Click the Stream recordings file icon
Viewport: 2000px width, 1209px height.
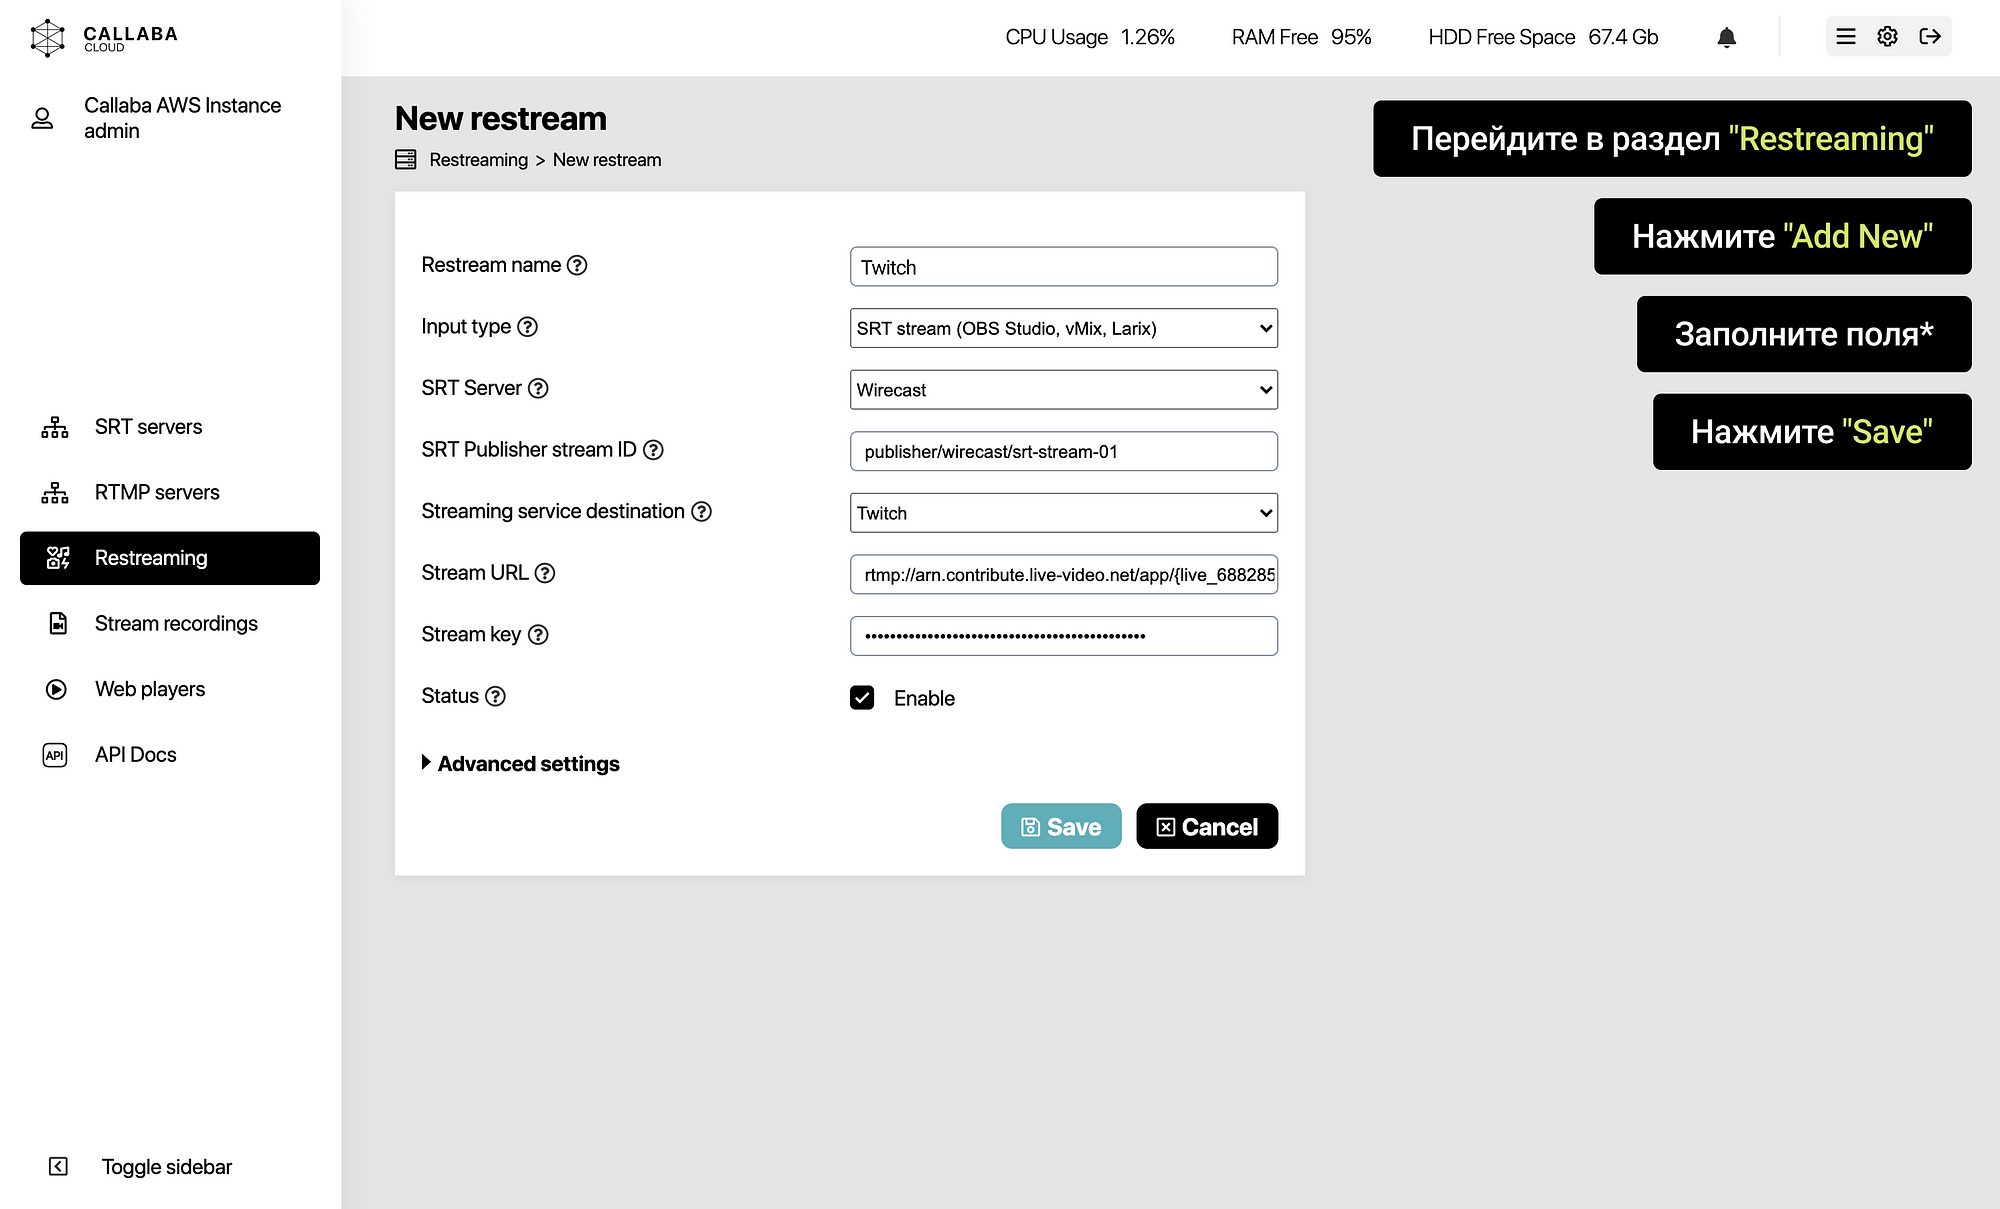click(58, 624)
